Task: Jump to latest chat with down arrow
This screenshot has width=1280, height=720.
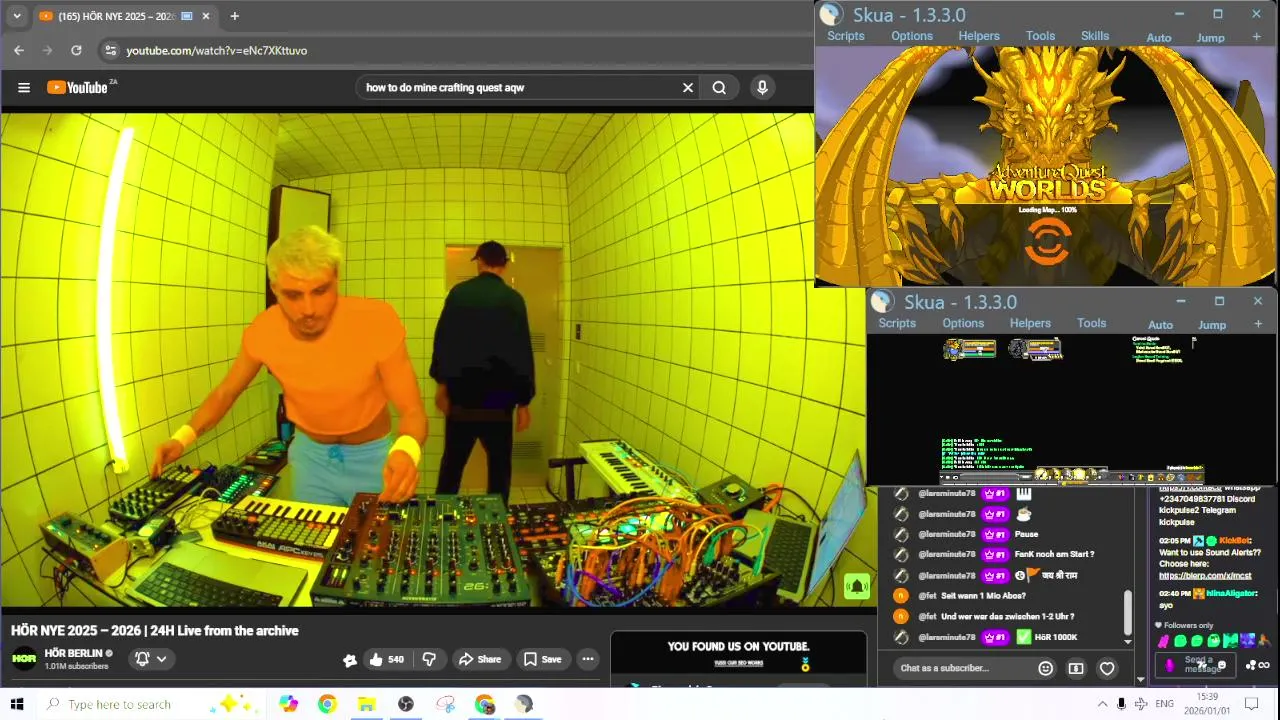Action: click(x=1128, y=640)
